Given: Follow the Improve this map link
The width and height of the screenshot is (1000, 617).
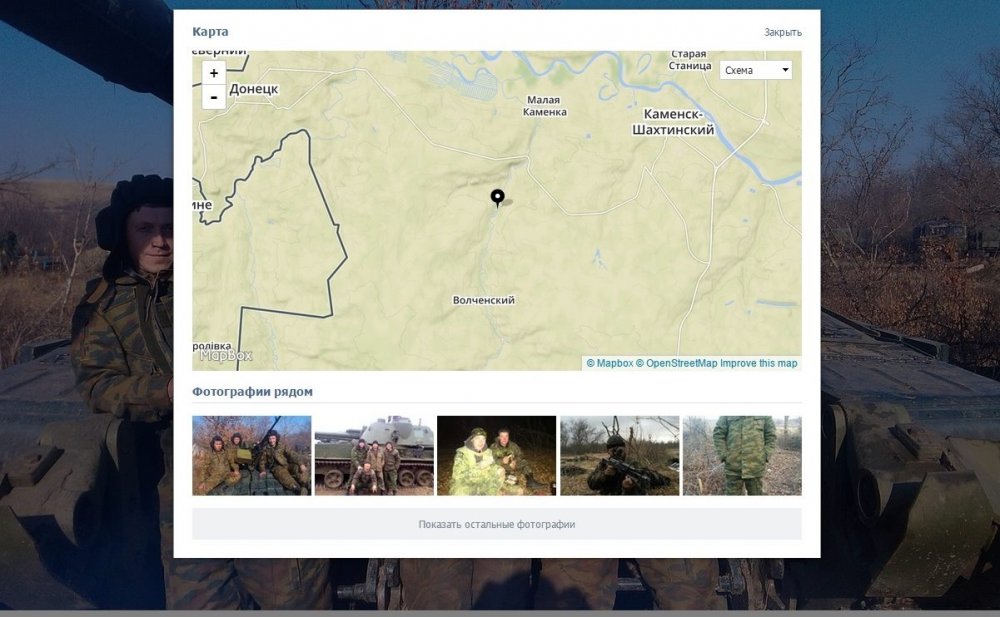Looking at the screenshot, I should click(759, 363).
